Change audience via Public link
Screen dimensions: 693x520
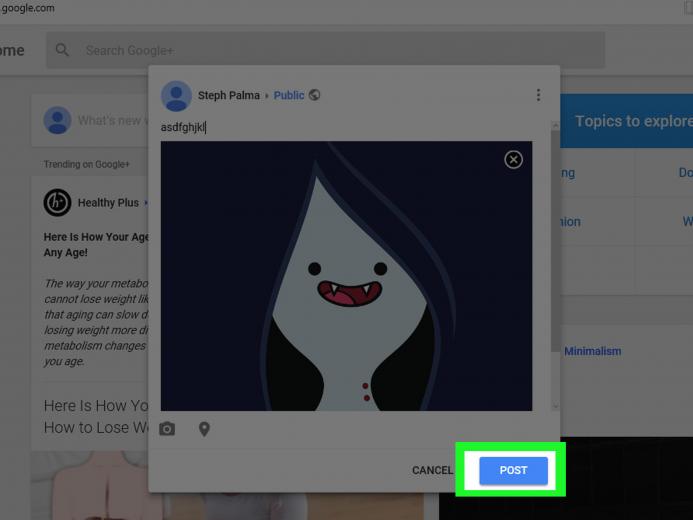(x=289, y=95)
